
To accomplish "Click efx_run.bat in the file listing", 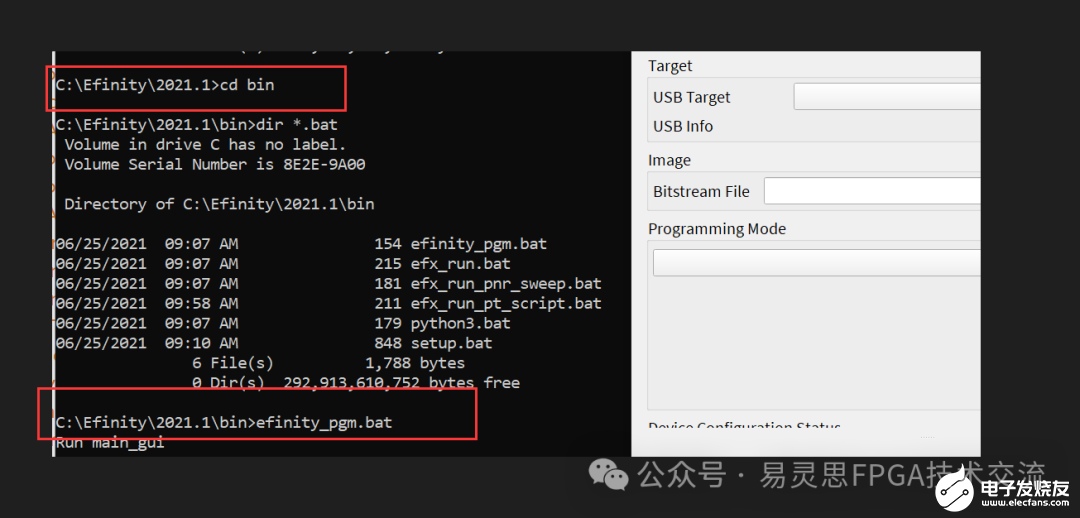I will point(460,264).
